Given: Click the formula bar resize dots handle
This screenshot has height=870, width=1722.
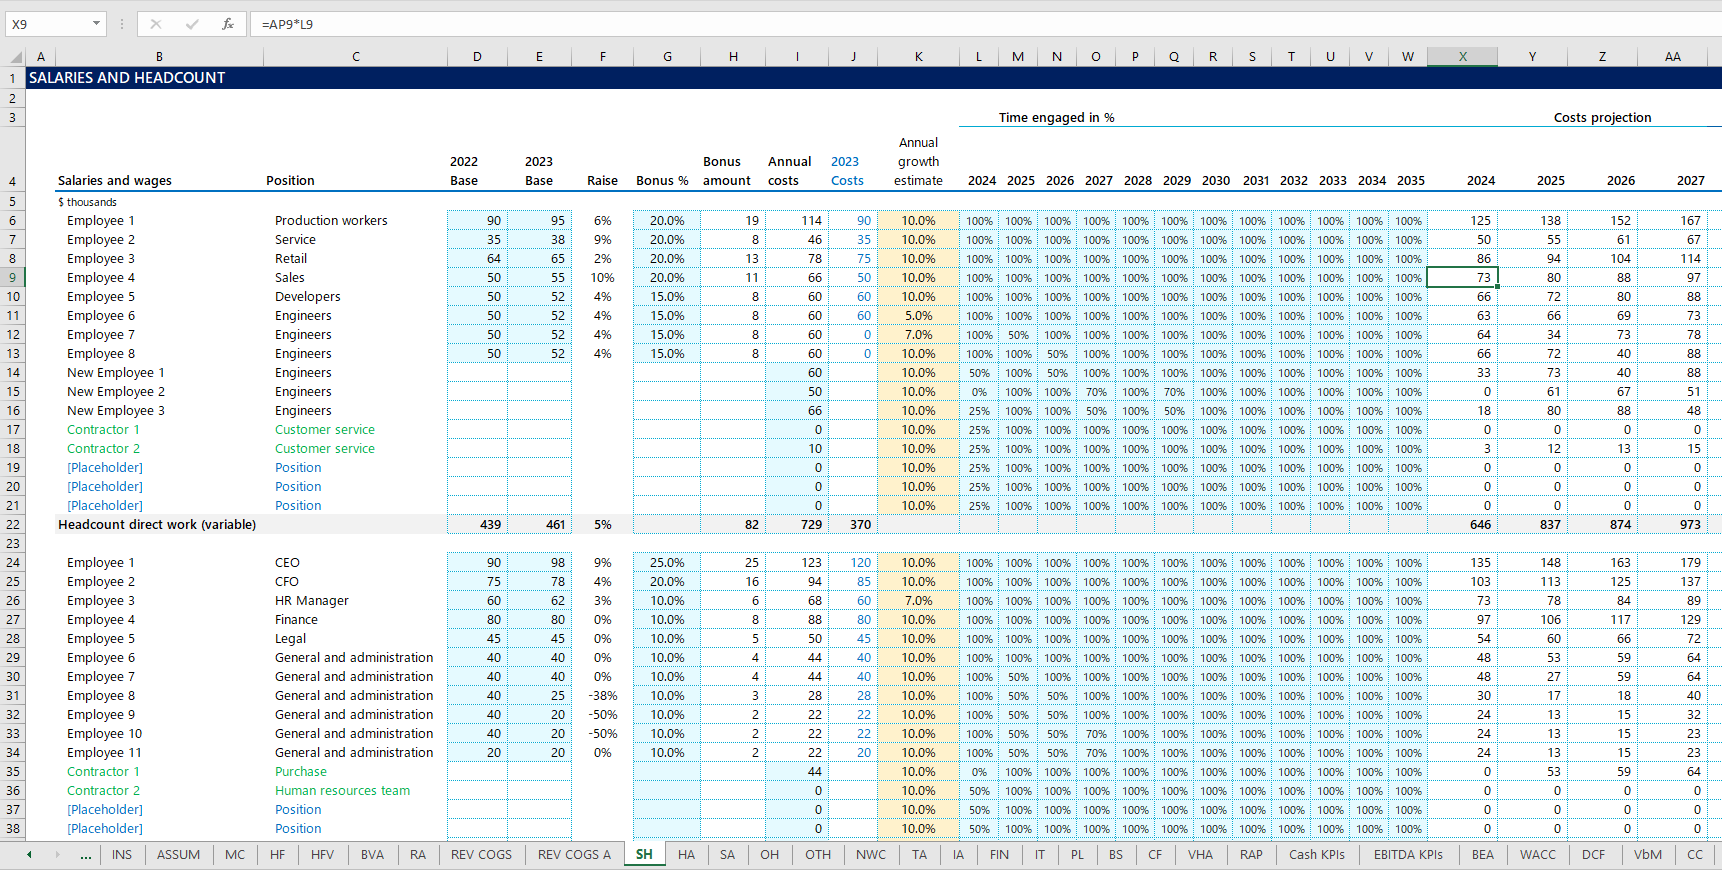Looking at the screenshot, I should (122, 24).
